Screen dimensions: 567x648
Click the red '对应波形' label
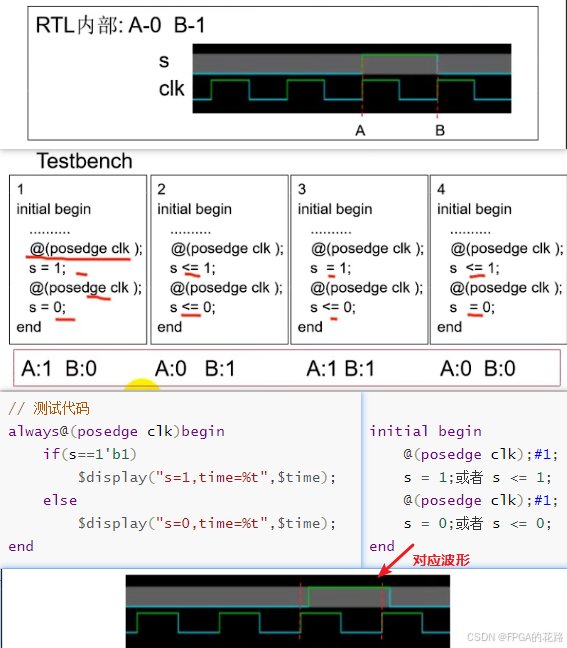point(441,560)
